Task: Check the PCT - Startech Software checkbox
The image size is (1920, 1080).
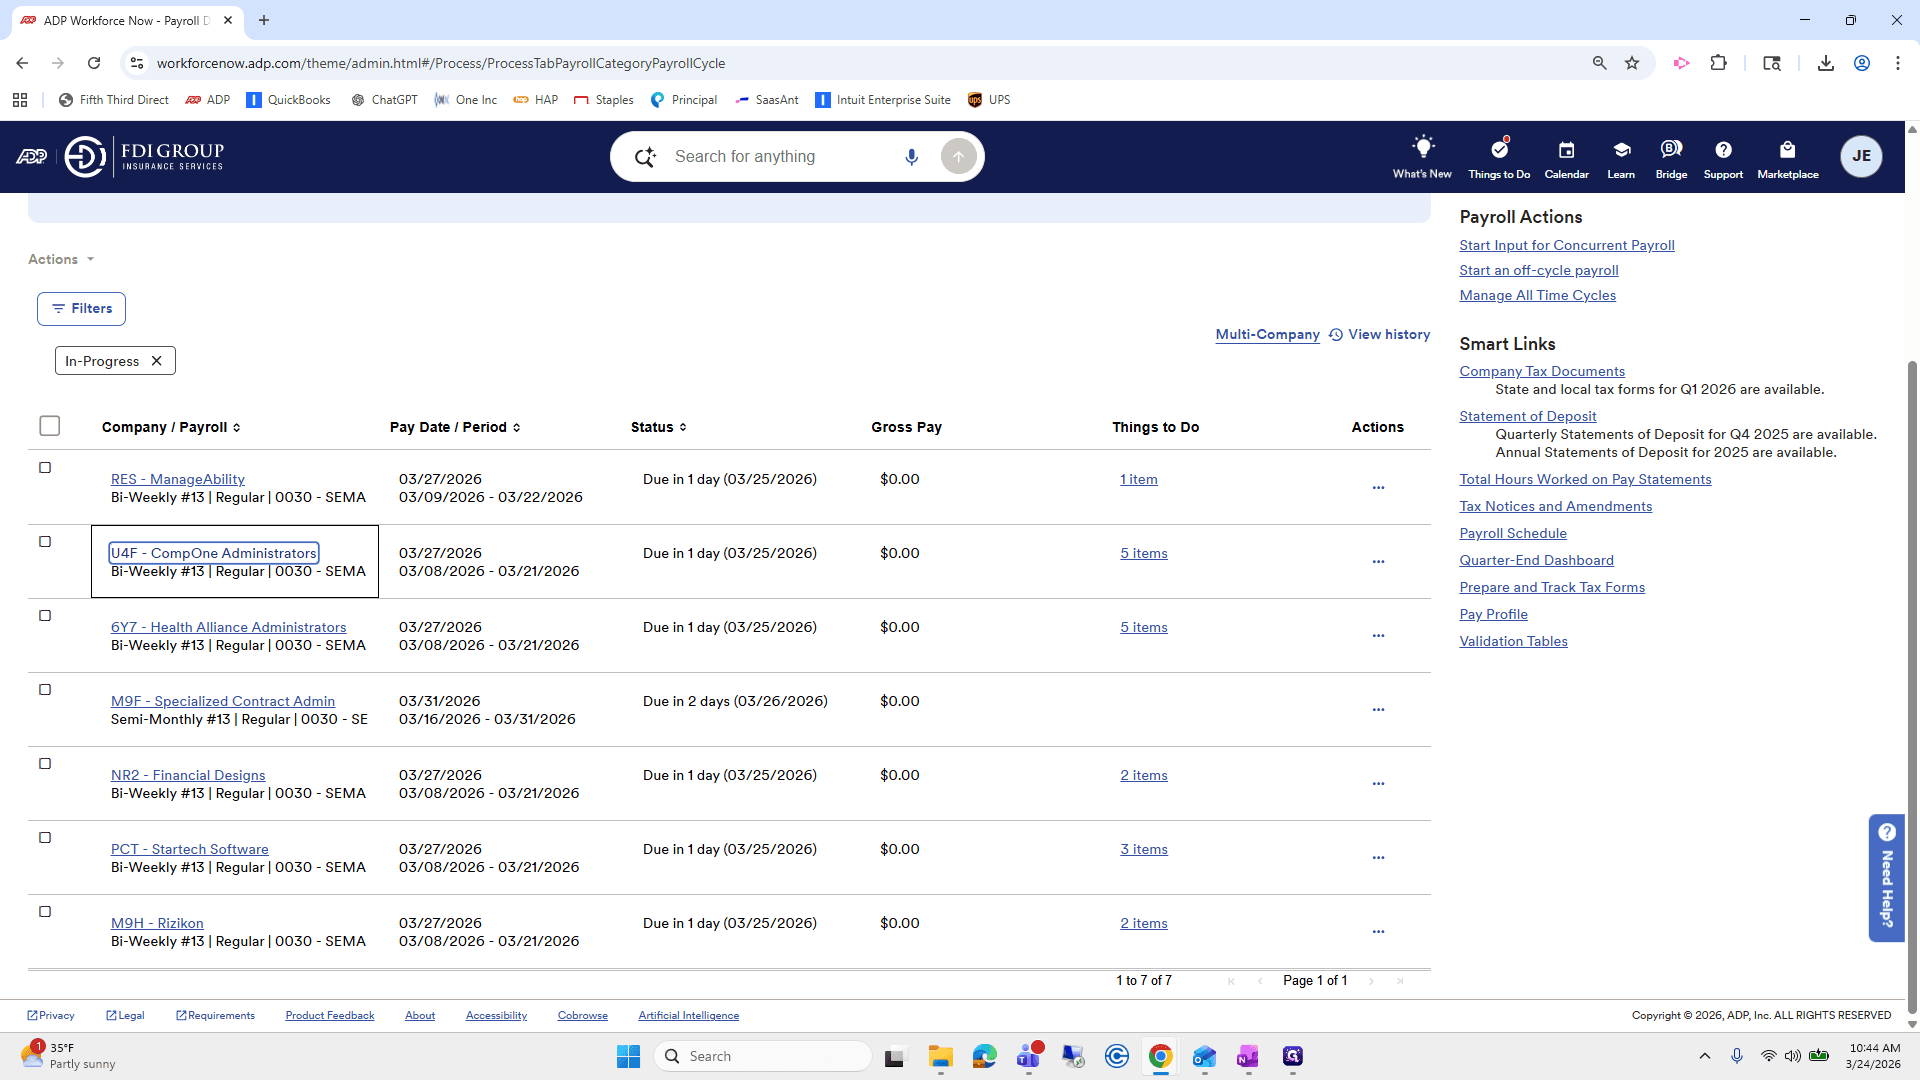Action: tap(45, 838)
